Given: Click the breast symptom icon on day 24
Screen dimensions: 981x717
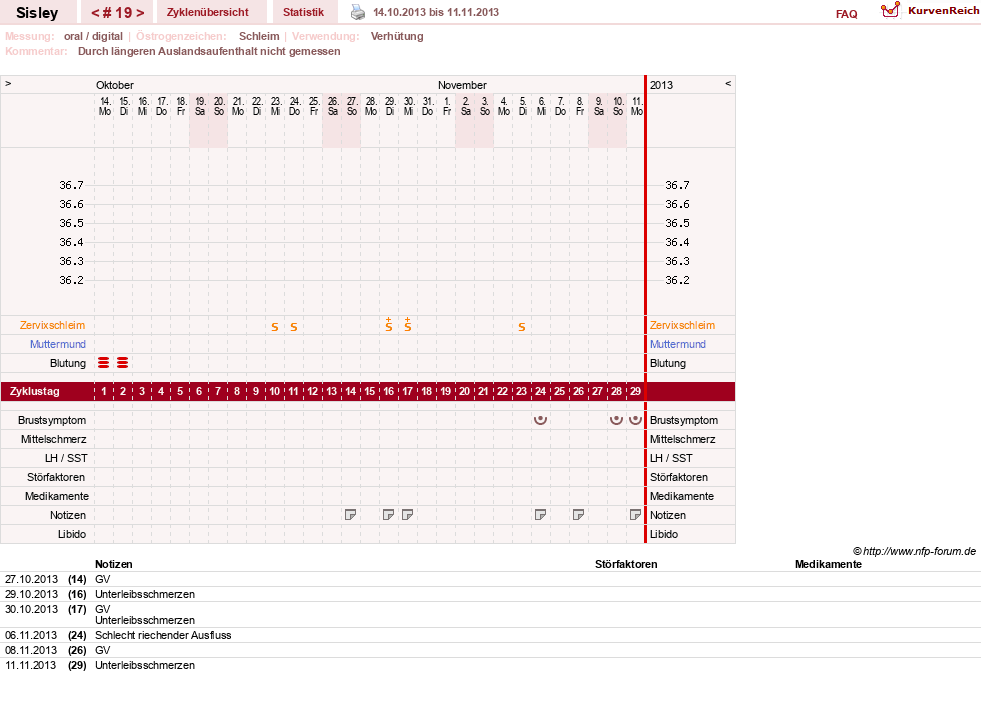Looking at the screenshot, I should [541, 420].
